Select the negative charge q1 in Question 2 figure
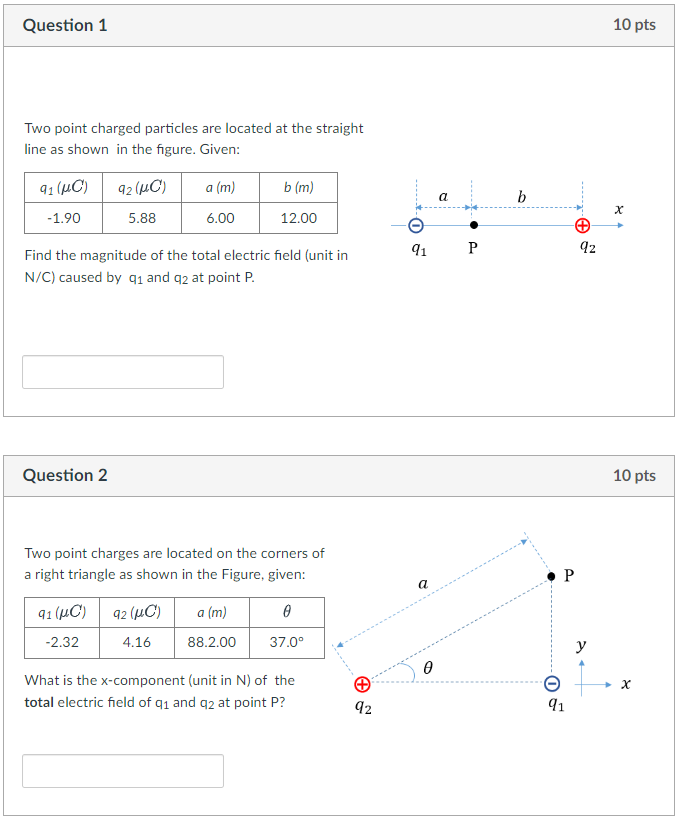679x818 pixels. pyautogui.click(x=553, y=684)
